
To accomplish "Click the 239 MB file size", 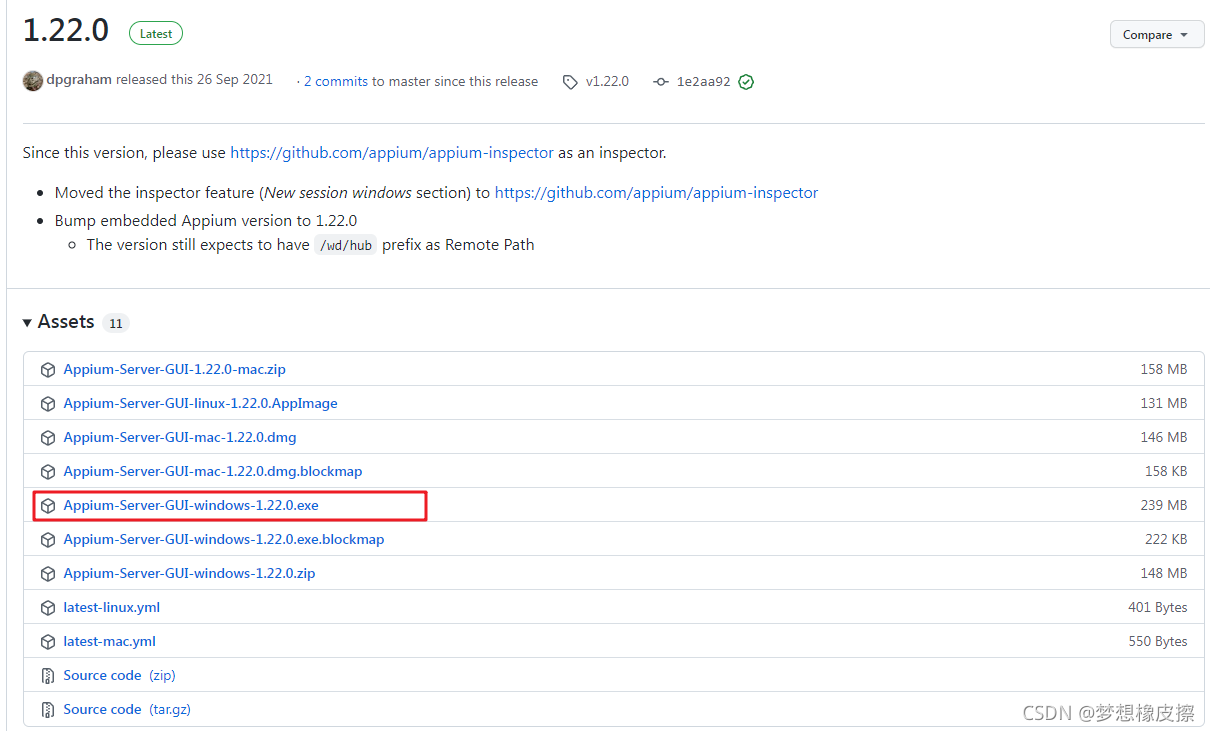I will point(1164,505).
